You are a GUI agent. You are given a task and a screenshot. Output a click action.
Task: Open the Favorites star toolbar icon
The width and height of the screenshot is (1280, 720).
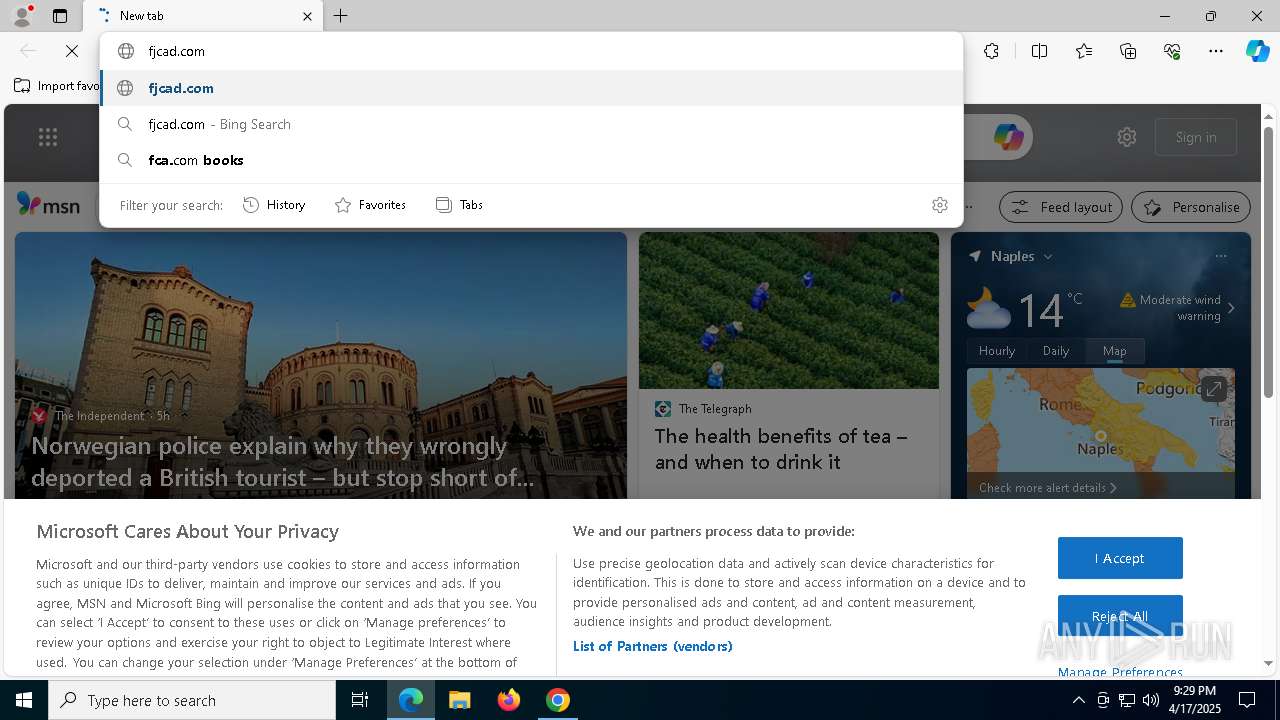(1084, 51)
